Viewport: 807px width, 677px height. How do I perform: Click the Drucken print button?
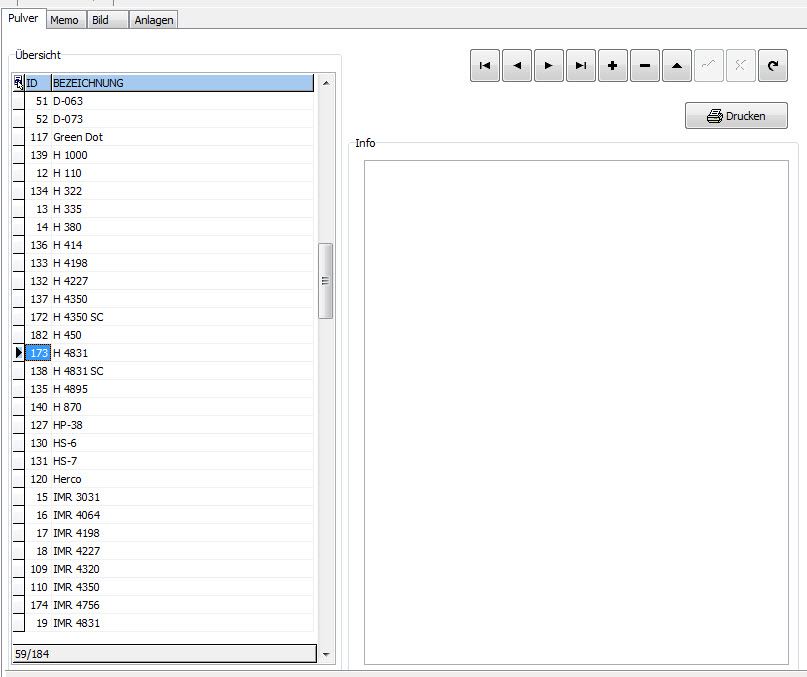click(736, 116)
